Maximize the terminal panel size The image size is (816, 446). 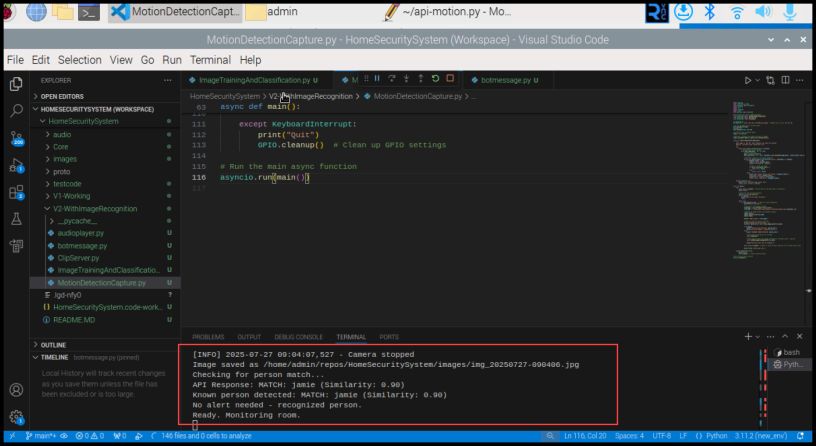pyautogui.click(x=785, y=337)
